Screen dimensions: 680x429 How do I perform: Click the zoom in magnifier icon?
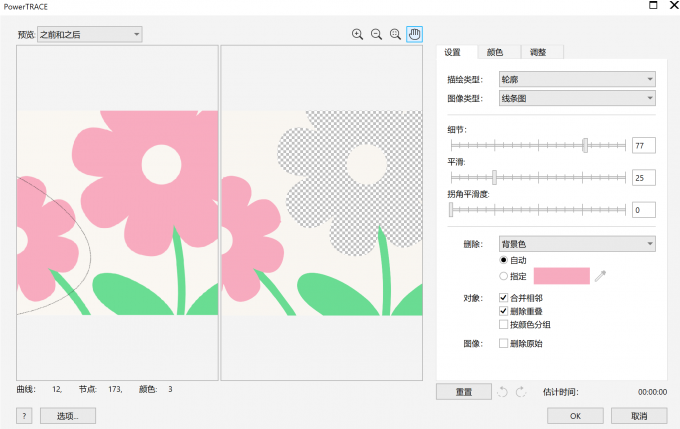pos(357,34)
